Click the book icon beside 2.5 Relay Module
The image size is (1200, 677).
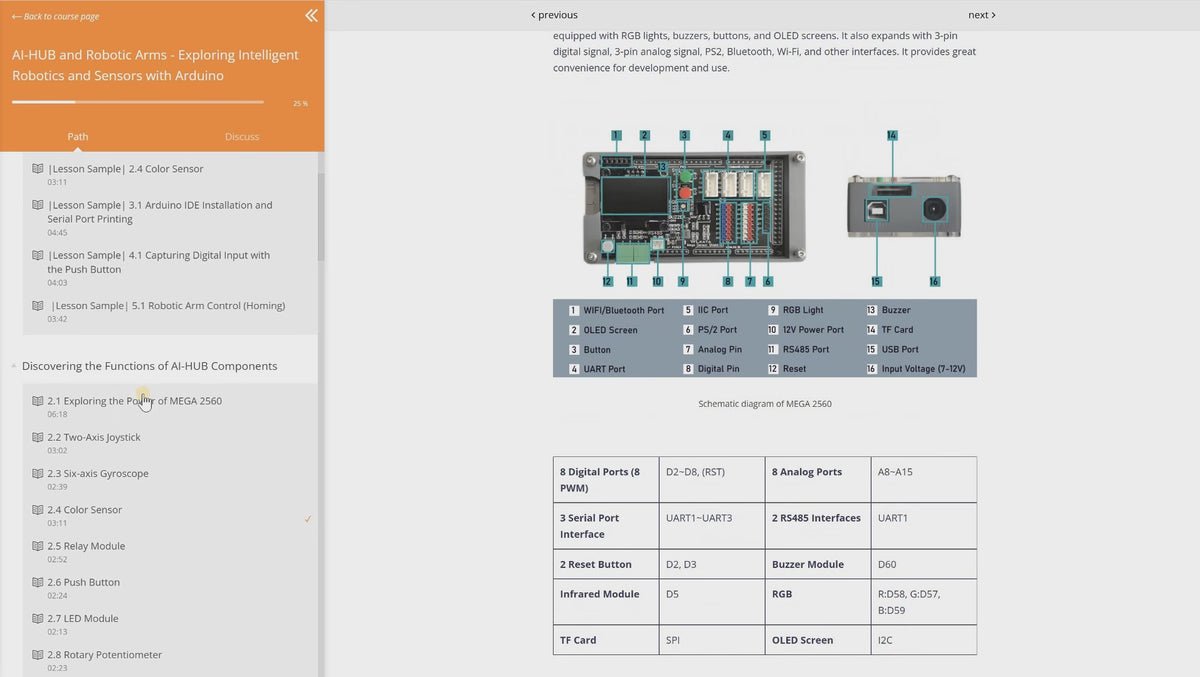pos(38,547)
